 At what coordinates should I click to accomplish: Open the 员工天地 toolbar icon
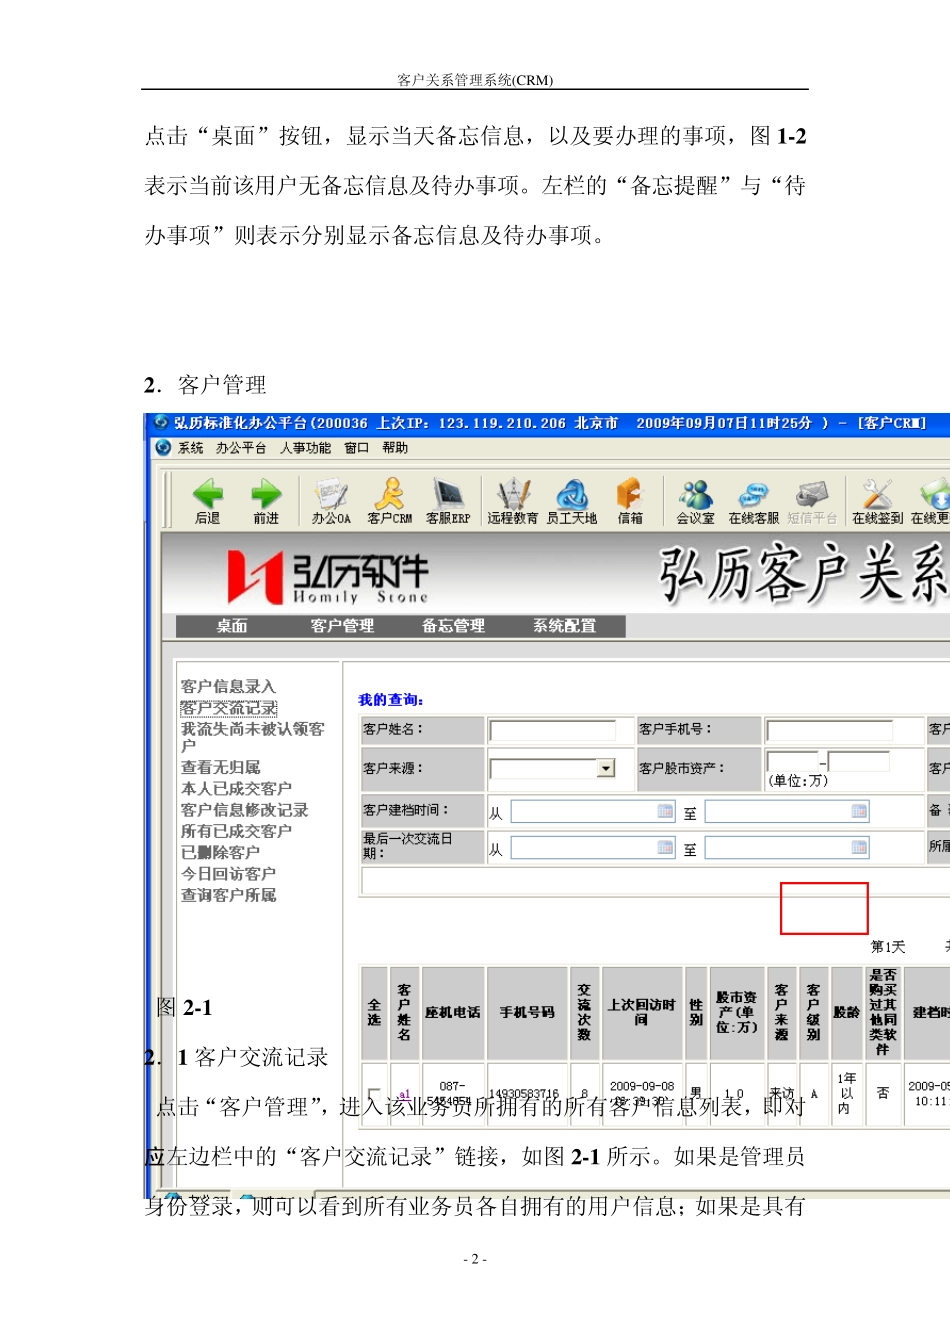click(x=572, y=494)
